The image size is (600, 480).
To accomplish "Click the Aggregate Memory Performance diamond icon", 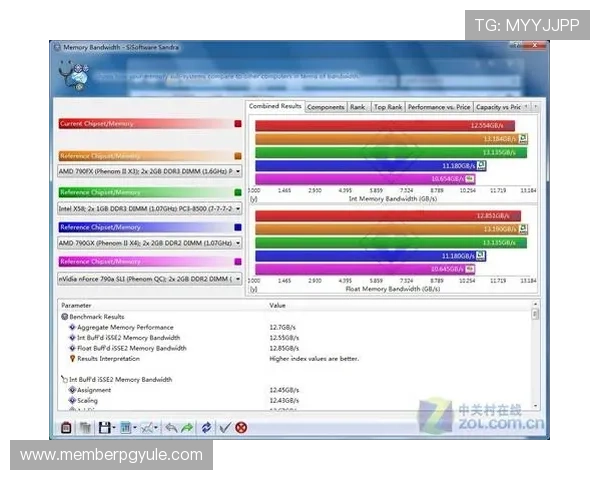I will tap(72, 327).
